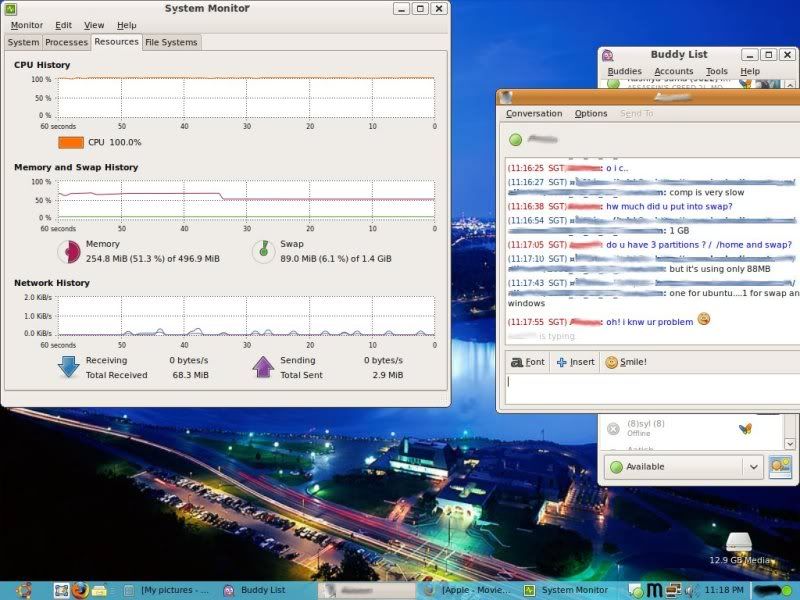Click the Font button in chat toolbar
This screenshot has width=800, height=600.
point(528,362)
